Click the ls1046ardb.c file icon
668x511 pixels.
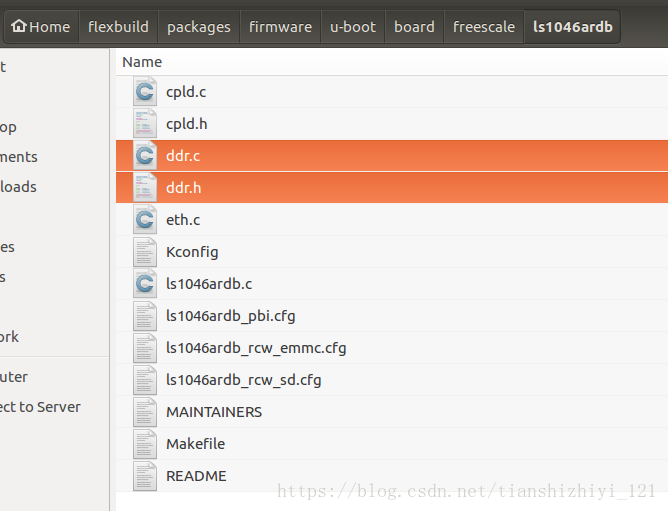click(145, 284)
